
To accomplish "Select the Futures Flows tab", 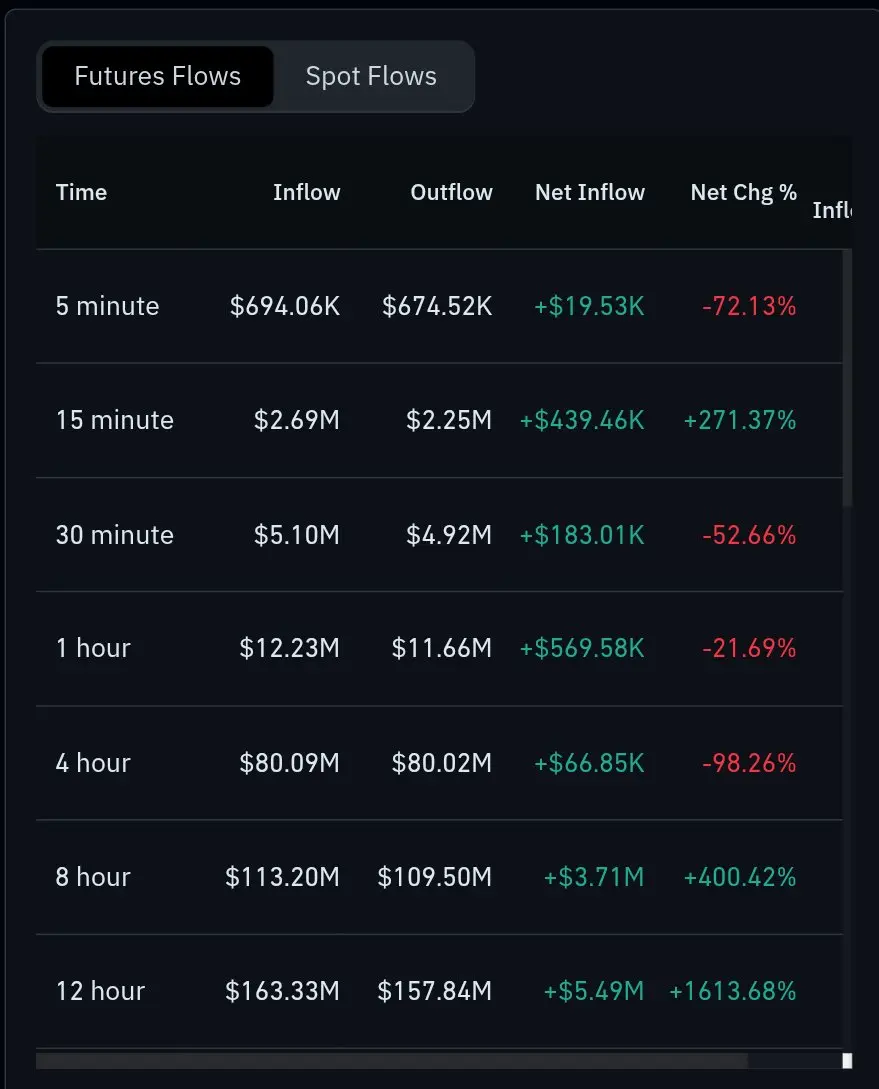I will click(x=158, y=76).
